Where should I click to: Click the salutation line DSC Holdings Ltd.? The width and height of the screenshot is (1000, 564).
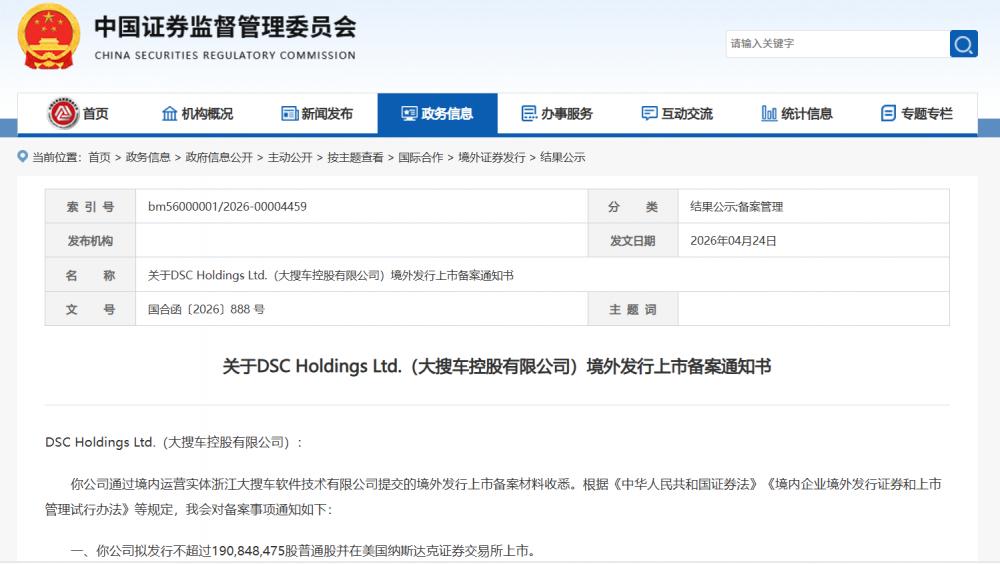point(173,442)
